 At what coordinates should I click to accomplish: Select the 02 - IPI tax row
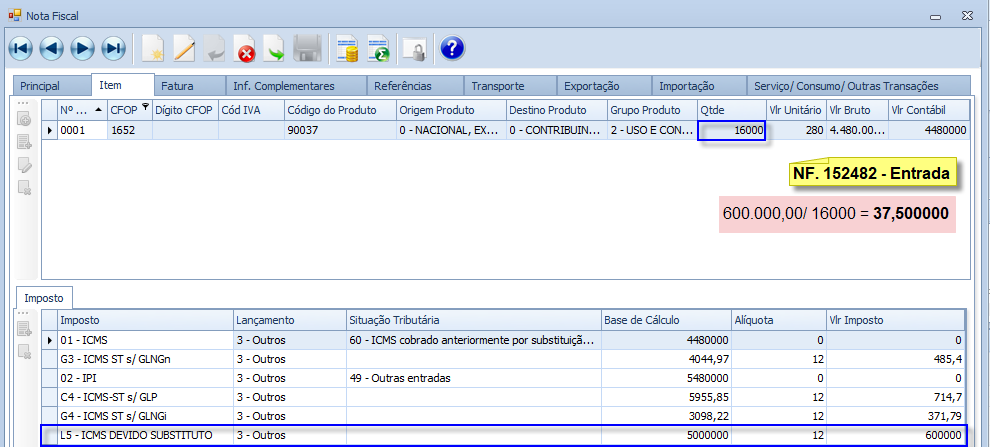pos(504,378)
